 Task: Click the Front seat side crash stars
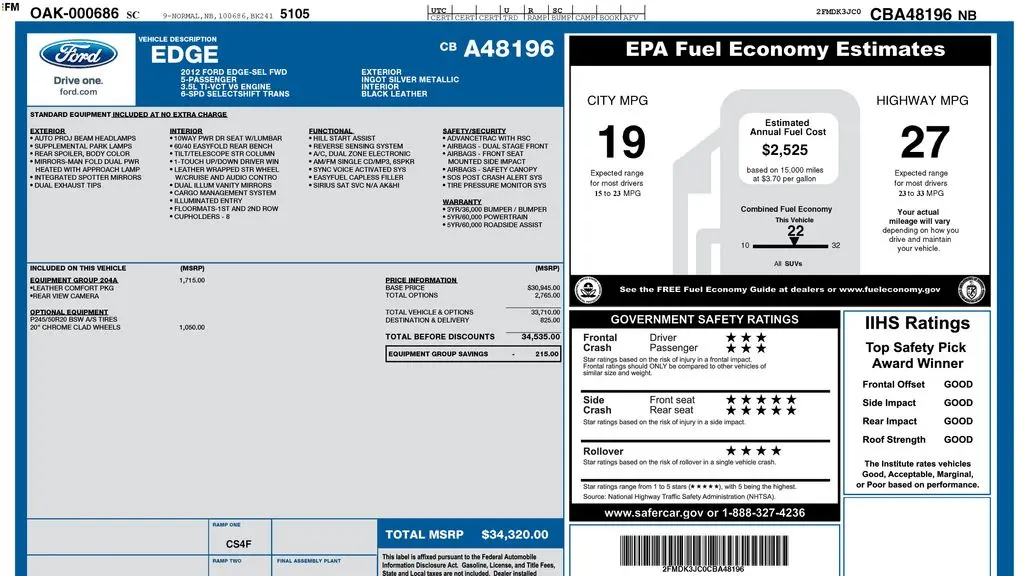pos(761,400)
